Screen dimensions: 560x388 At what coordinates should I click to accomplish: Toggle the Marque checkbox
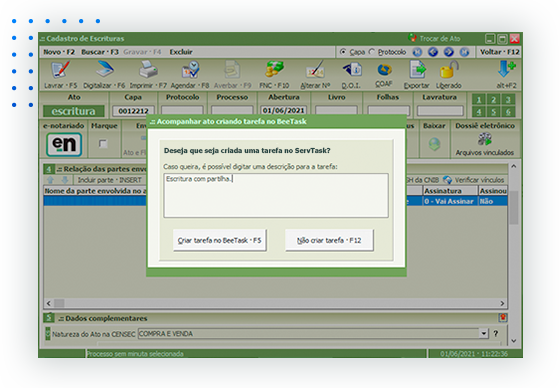click(x=103, y=144)
